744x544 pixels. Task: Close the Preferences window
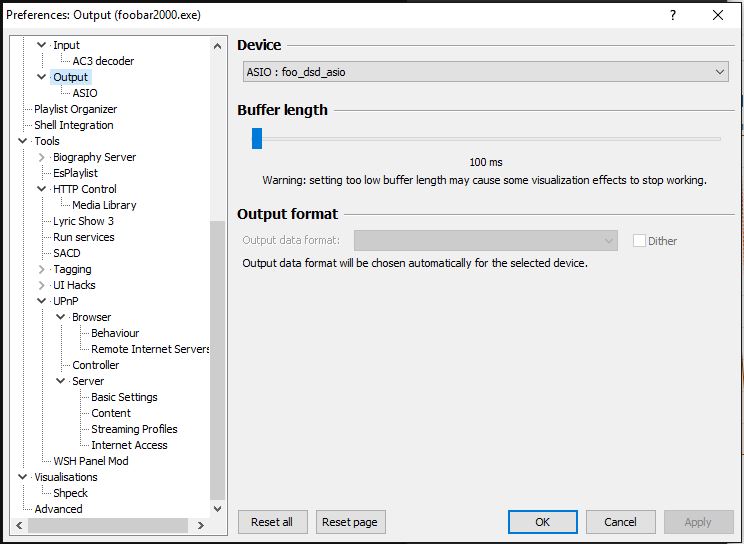[718, 15]
